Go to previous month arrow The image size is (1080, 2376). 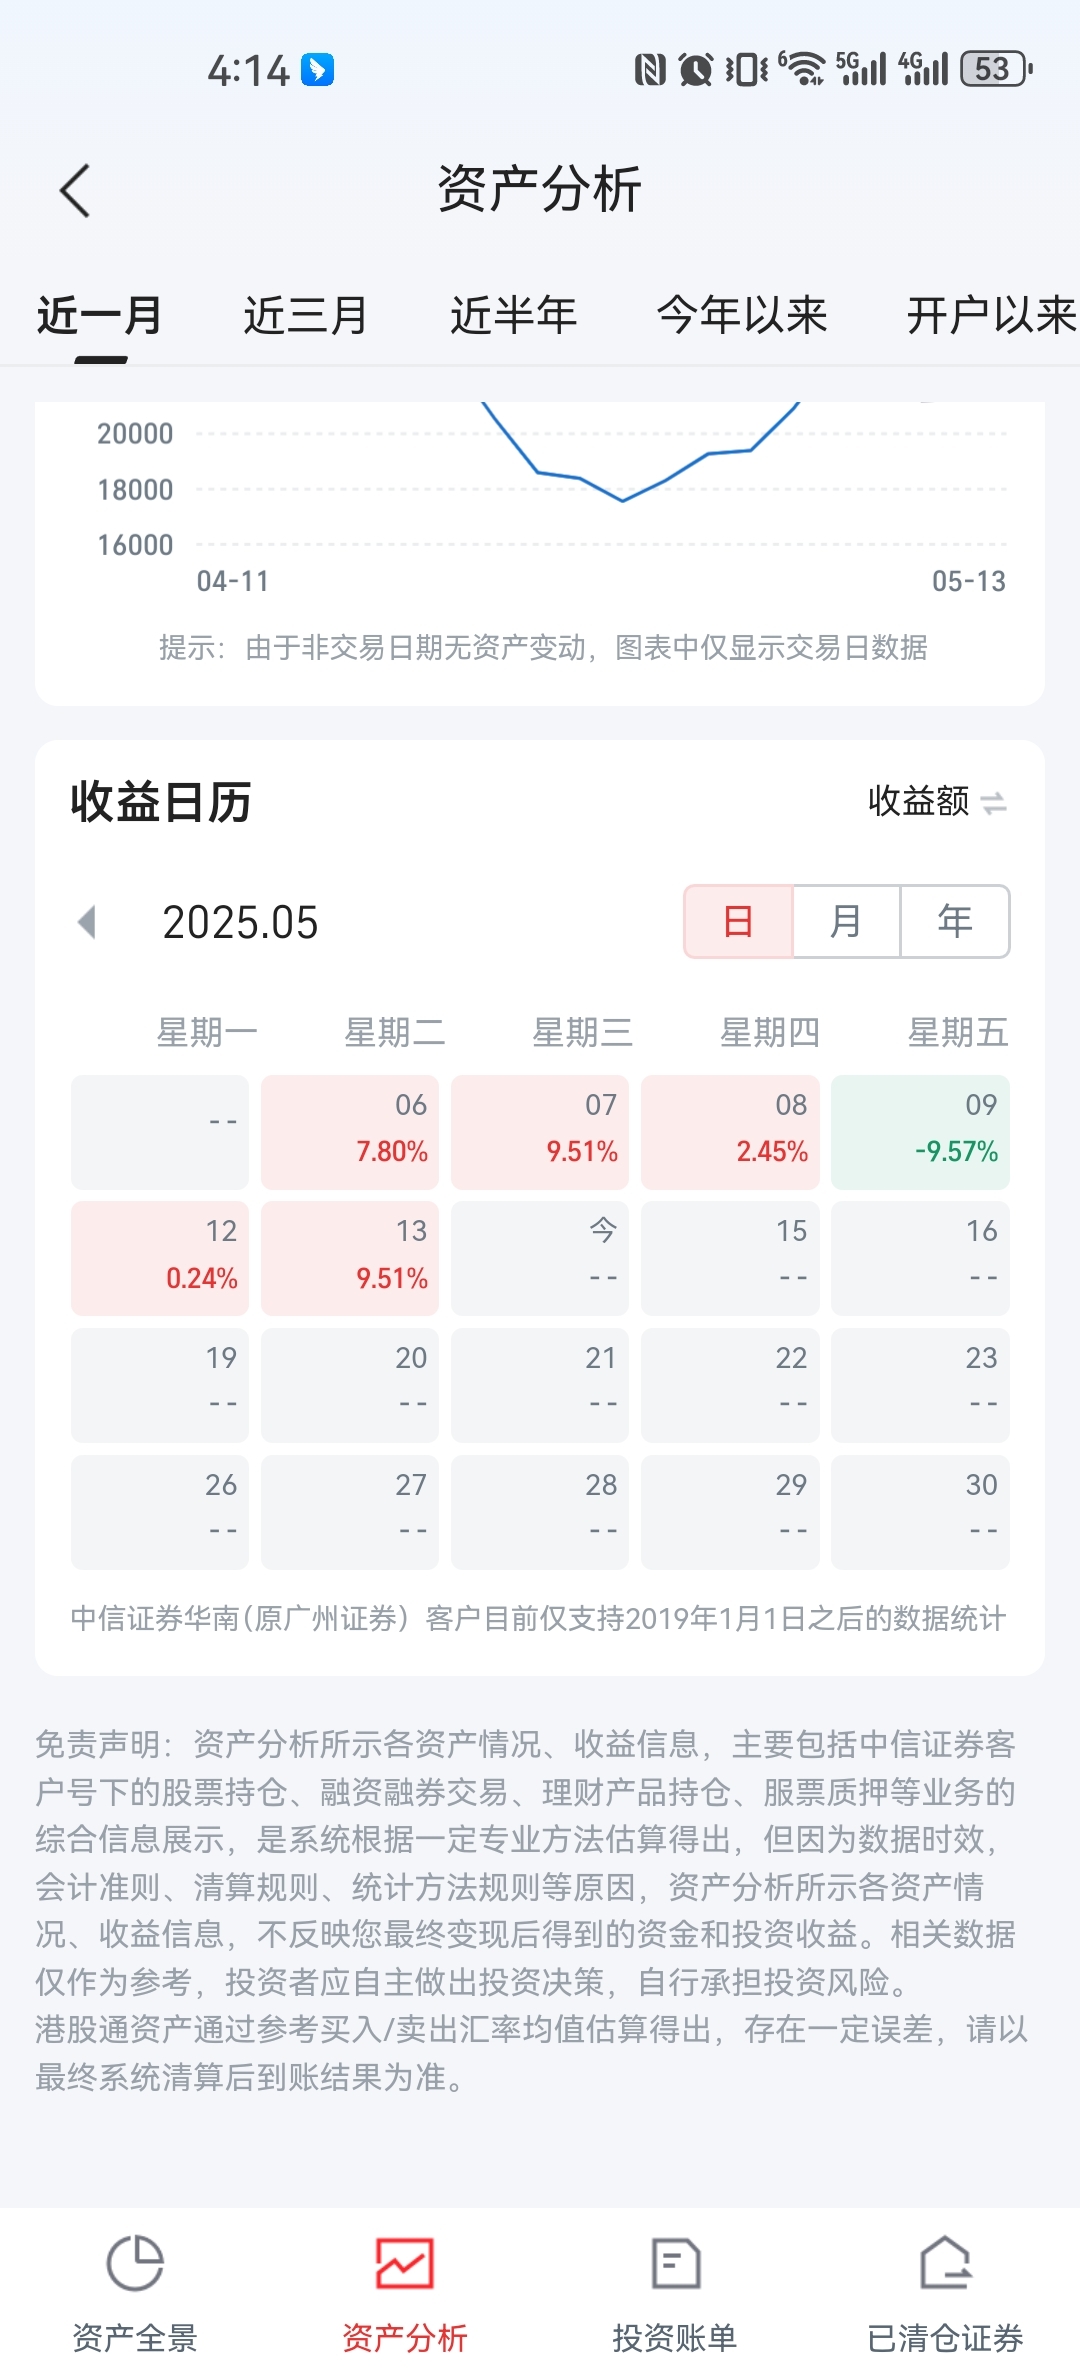pos(87,922)
